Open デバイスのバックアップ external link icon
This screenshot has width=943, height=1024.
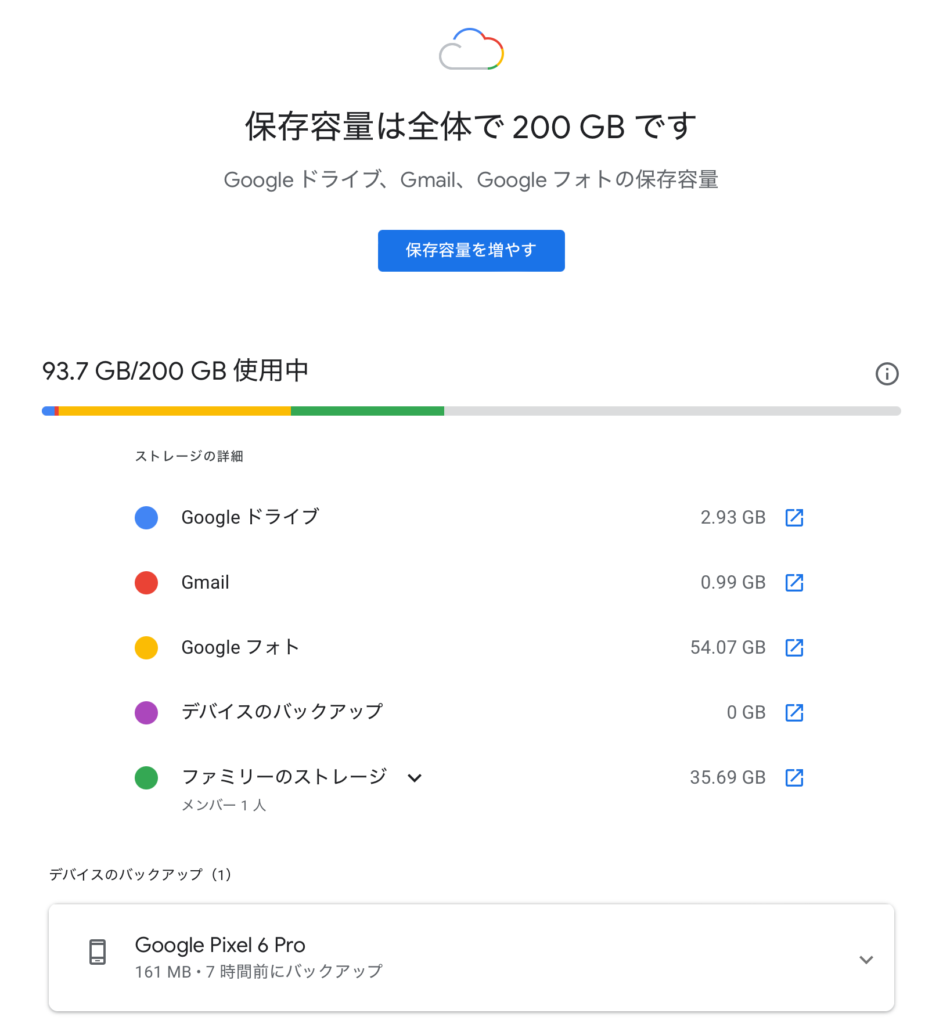click(x=794, y=713)
